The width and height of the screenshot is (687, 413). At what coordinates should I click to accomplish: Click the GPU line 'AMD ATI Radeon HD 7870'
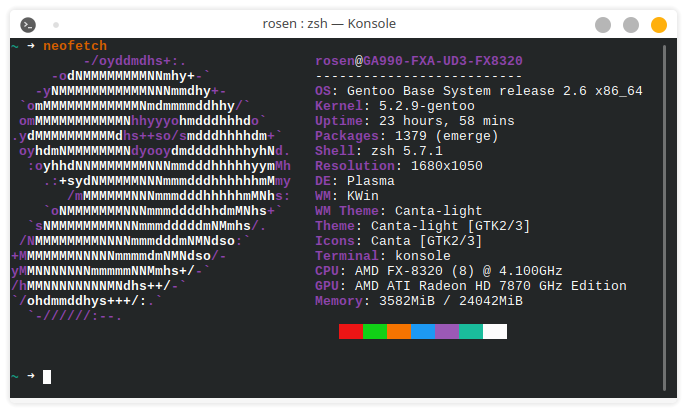pos(471,286)
